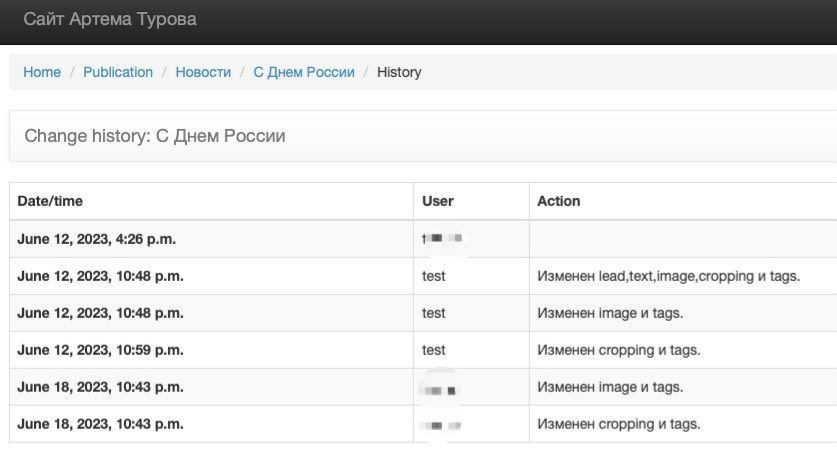
Task: Click the Action column header
Action: point(558,201)
